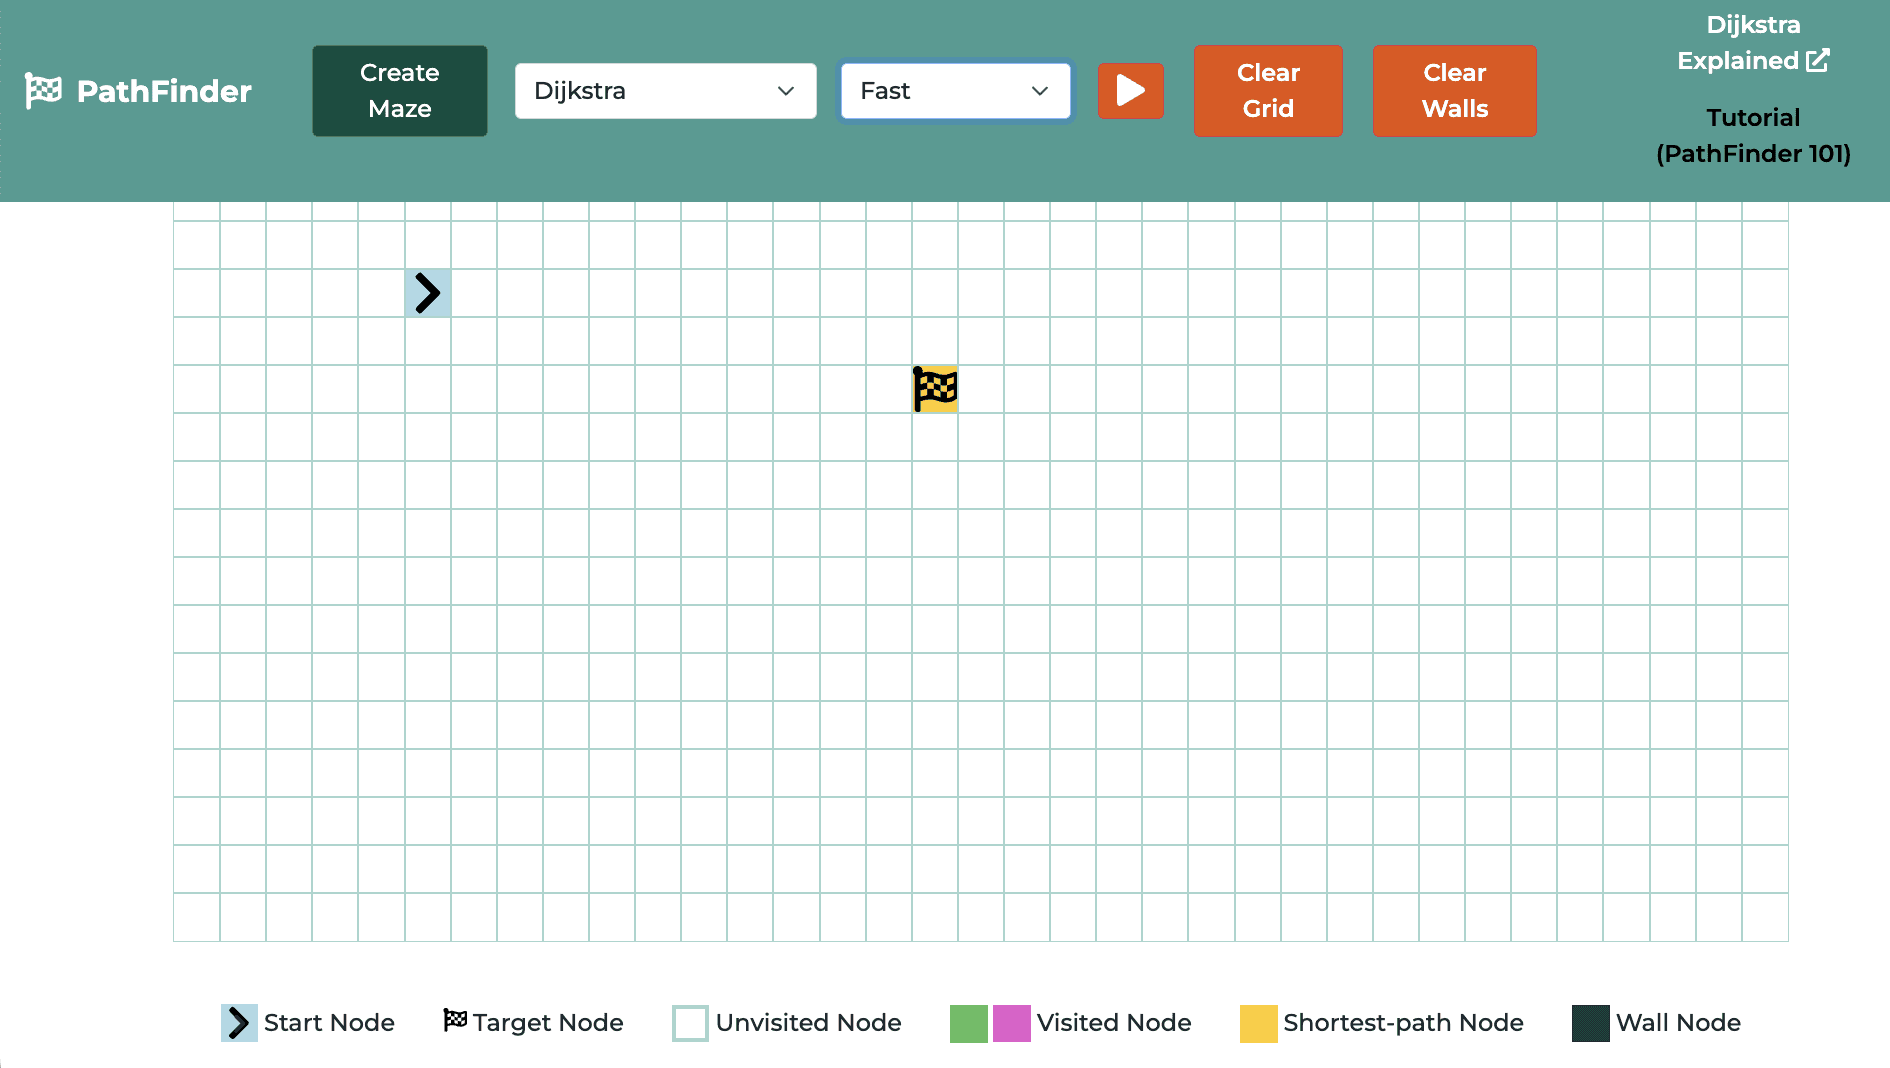
Task: Select the start node arrow on the grid
Action: (x=428, y=293)
